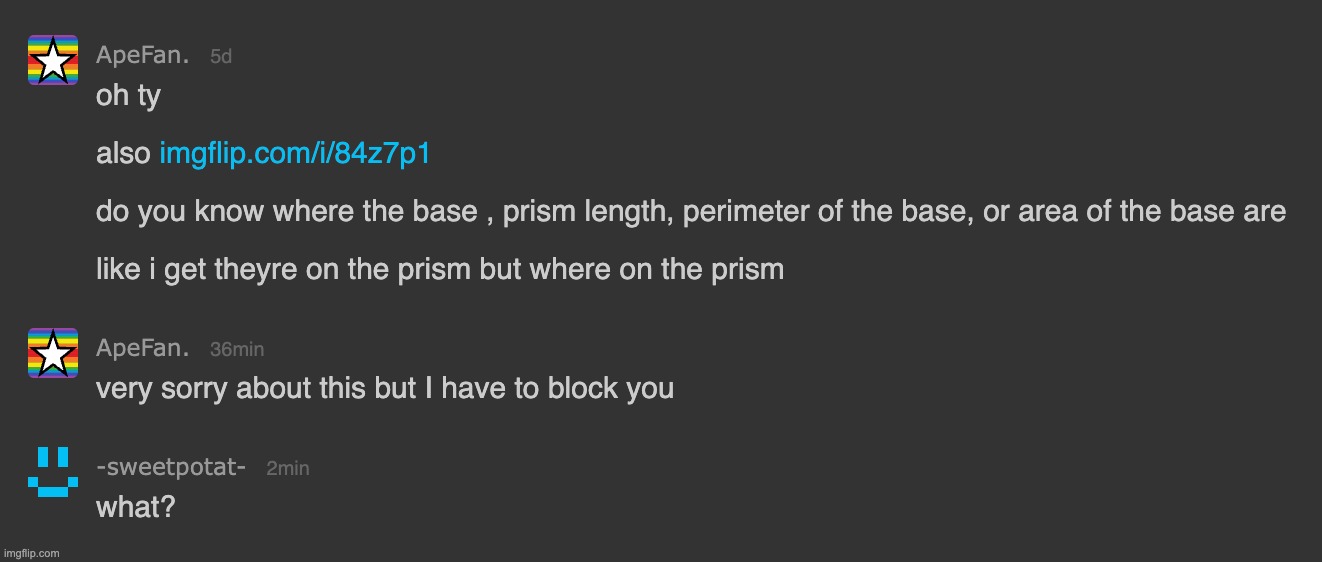Viewport: 1322px width, 562px height.
Task: Open ApeFan's rainbow star avatar on 5d comment
Action: coord(53,60)
